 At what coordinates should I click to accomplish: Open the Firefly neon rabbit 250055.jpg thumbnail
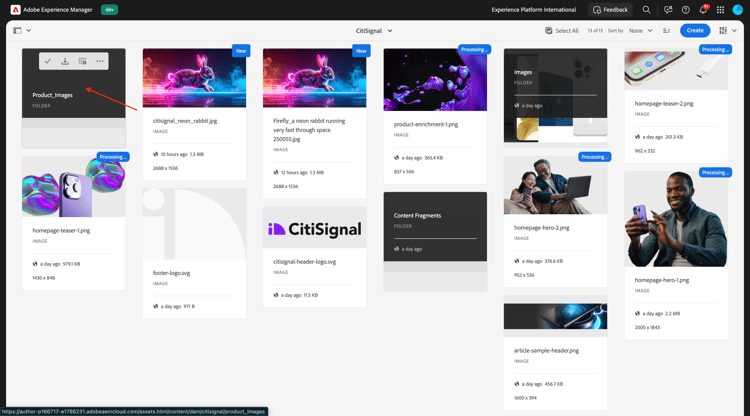pyautogui.click(x=314, y=77)
